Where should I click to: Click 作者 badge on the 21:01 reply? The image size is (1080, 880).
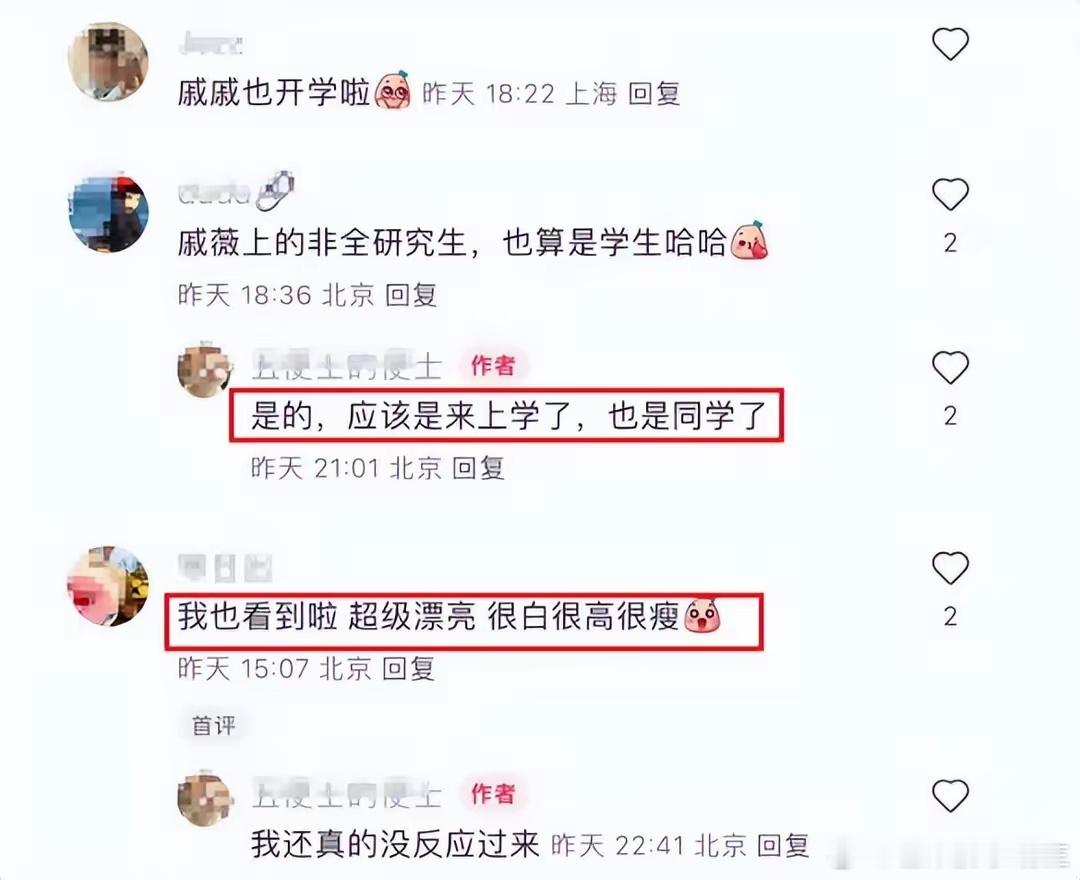pyautogui.click(x=492, y=365)
